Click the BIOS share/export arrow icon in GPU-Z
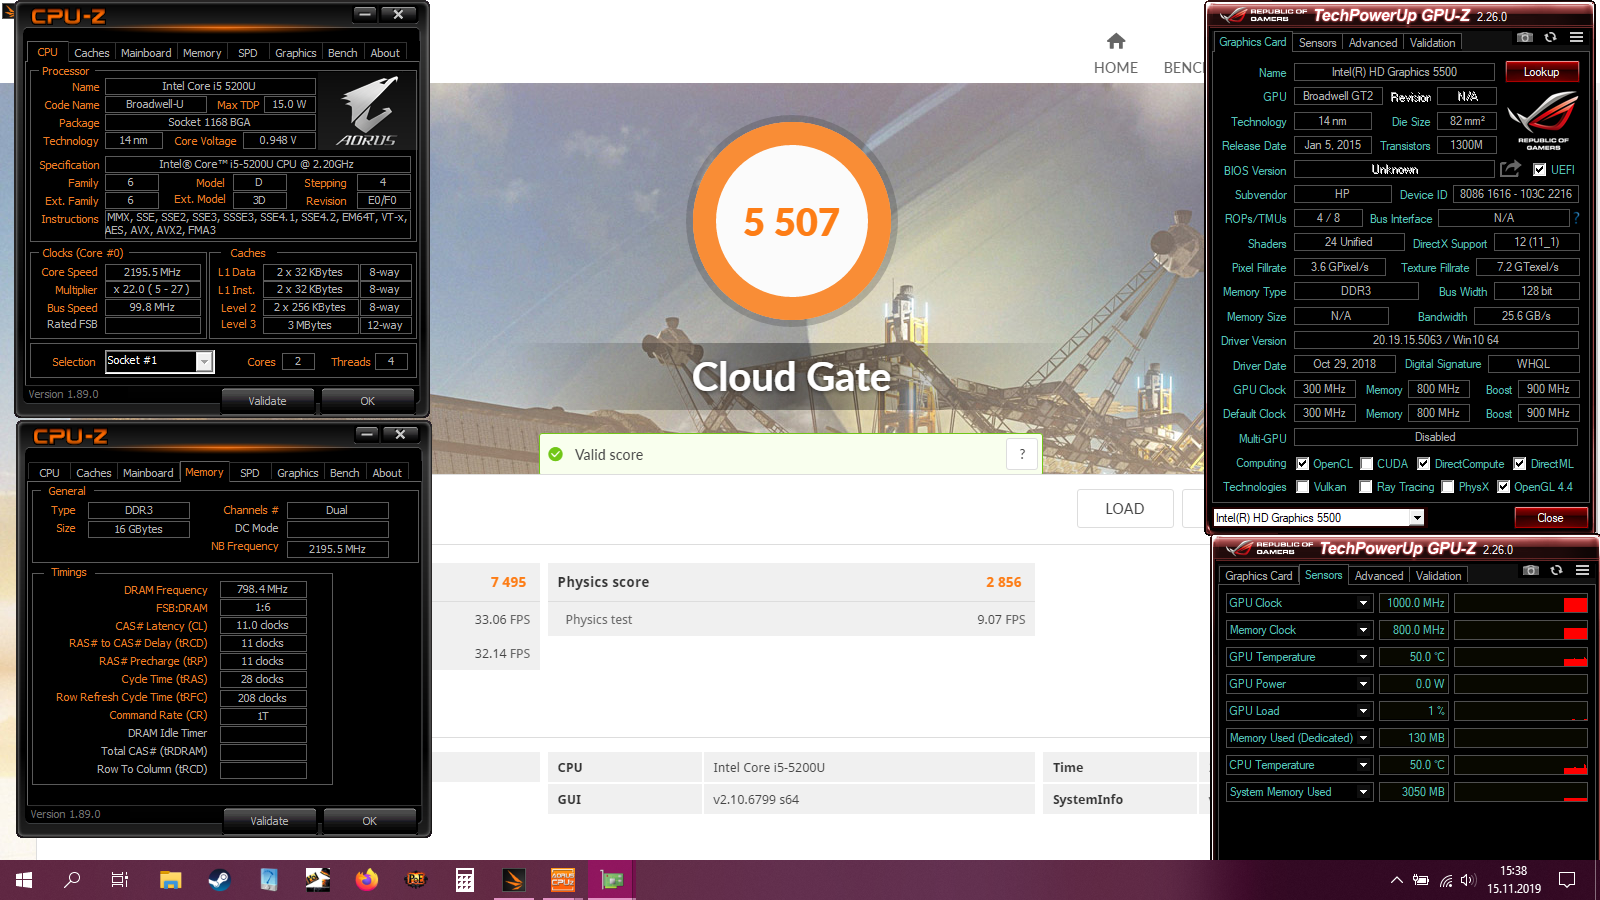The image size is (1600, 900). click(1510, 169)
